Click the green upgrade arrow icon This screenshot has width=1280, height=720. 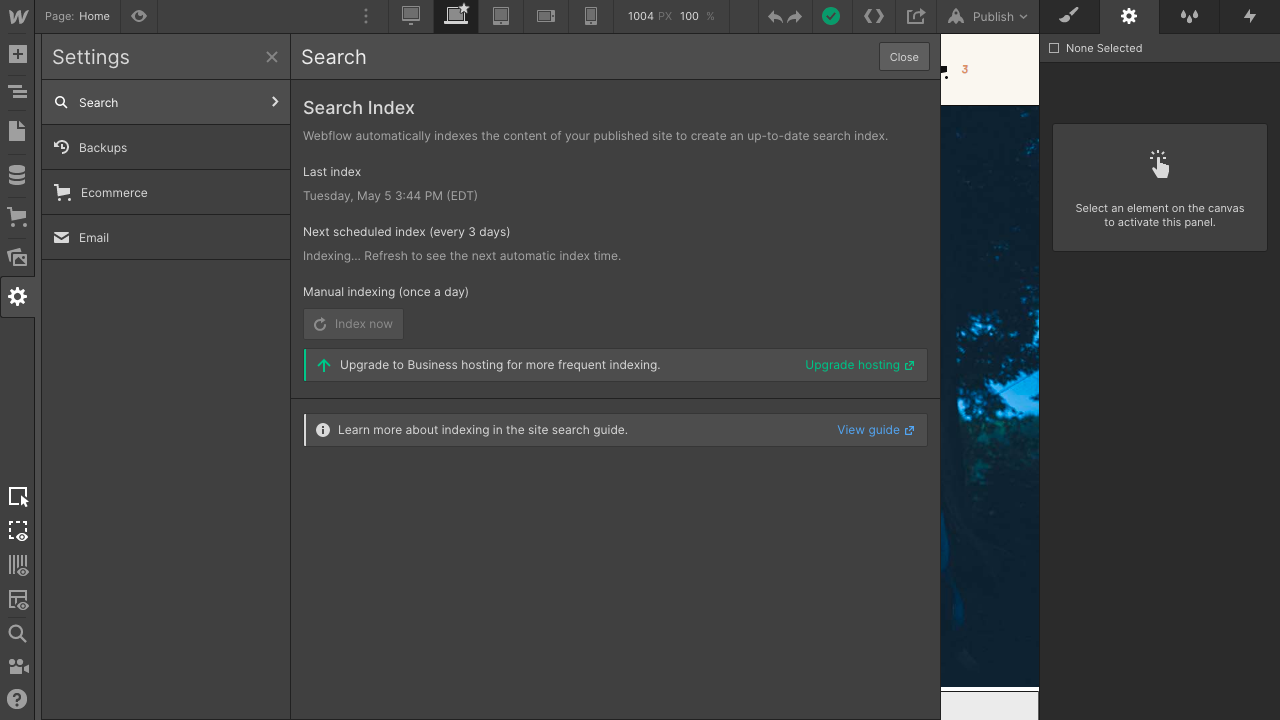[x=323, y=365]
